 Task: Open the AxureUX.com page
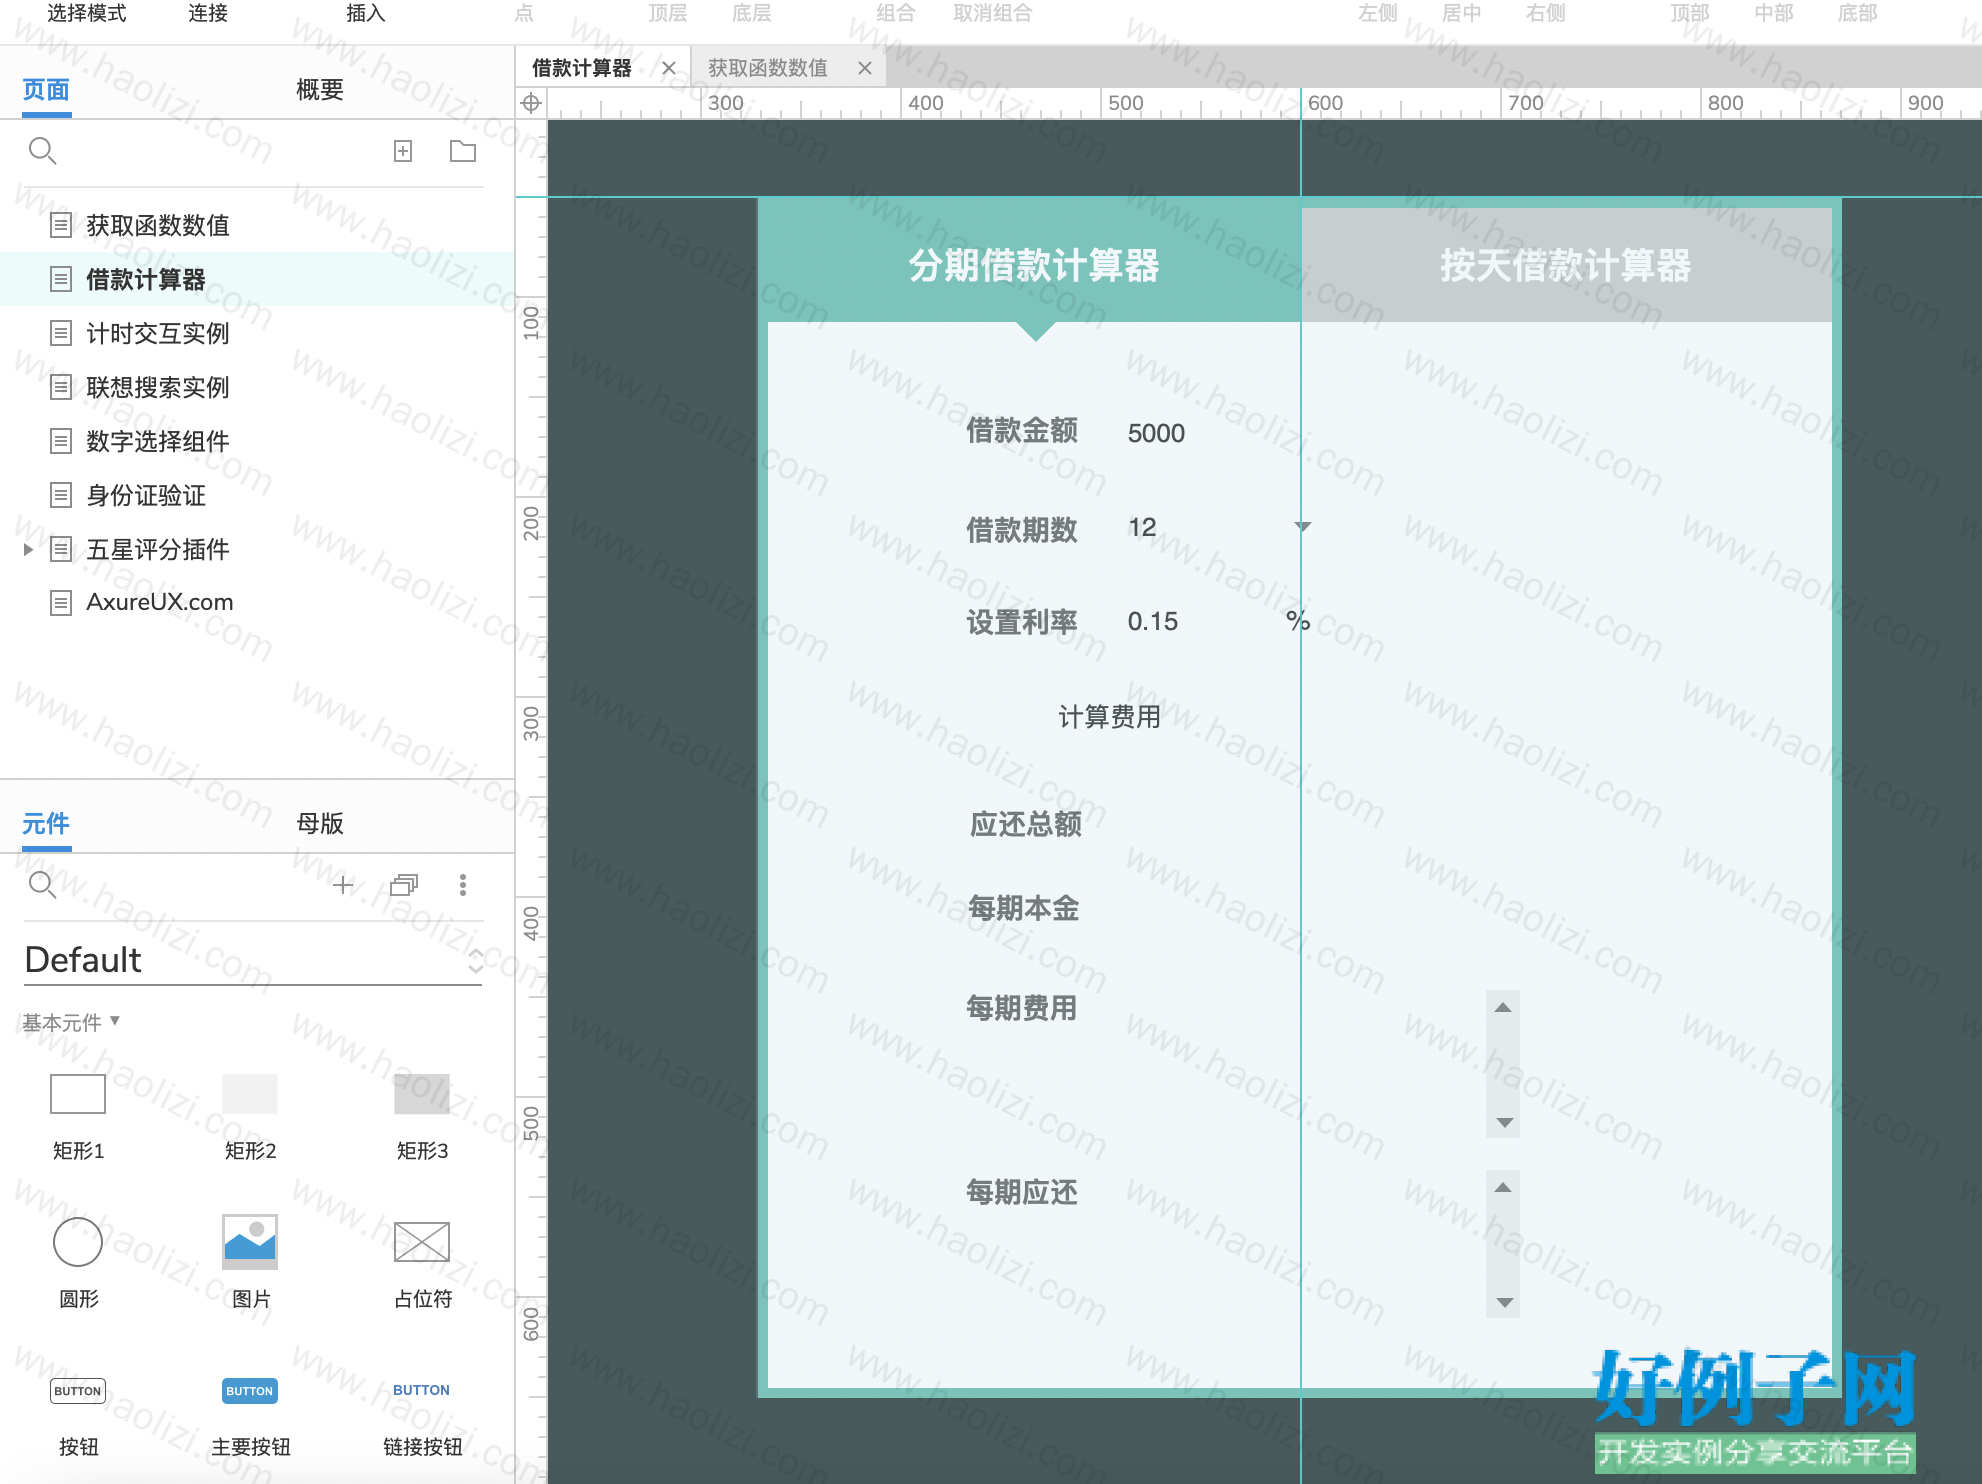(160, 602)
